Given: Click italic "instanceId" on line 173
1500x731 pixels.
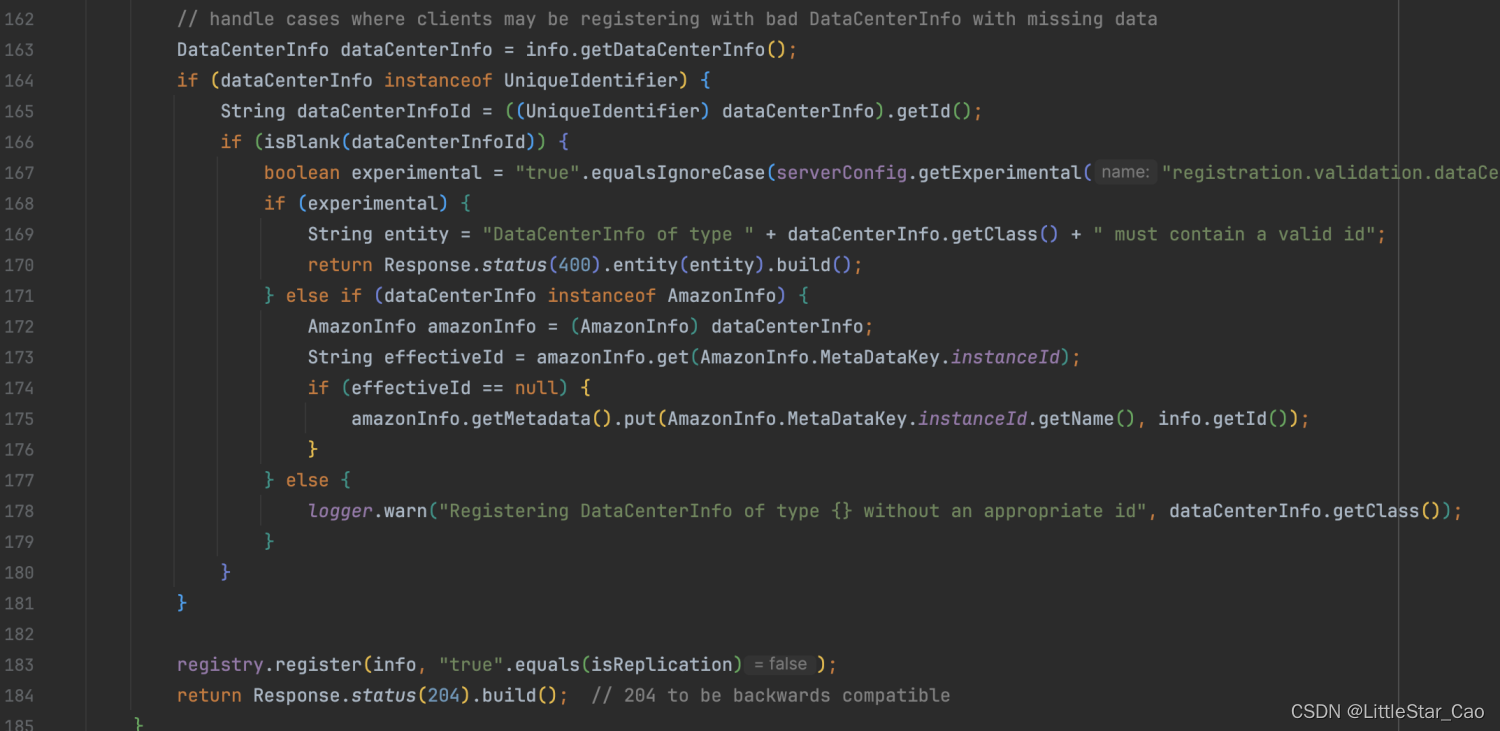Looking at the screenshot, I should click(1005, 357).
